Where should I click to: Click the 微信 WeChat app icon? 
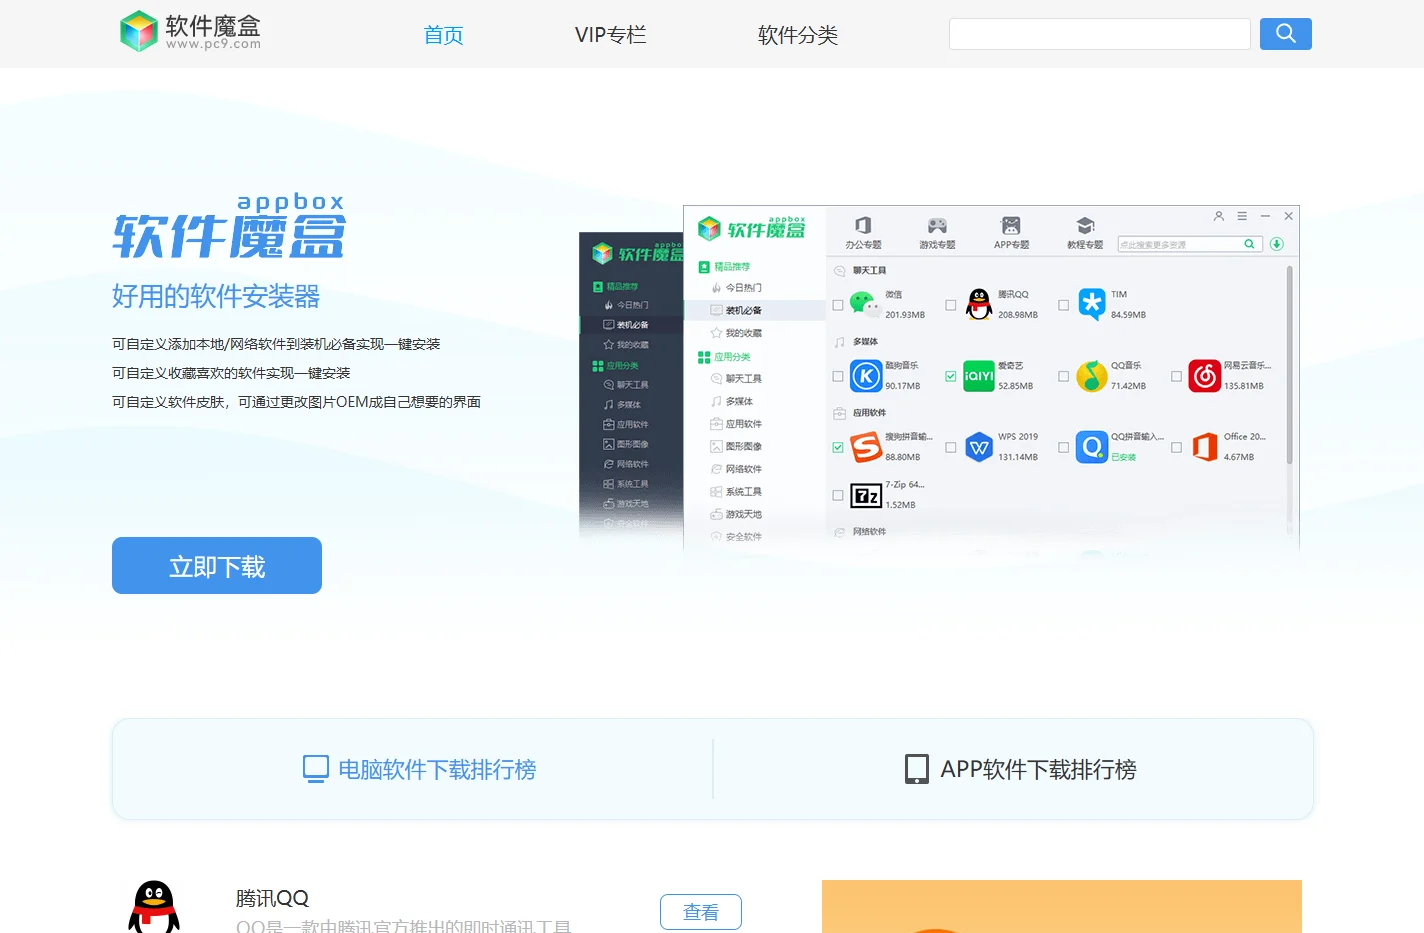tap(865, 304)
